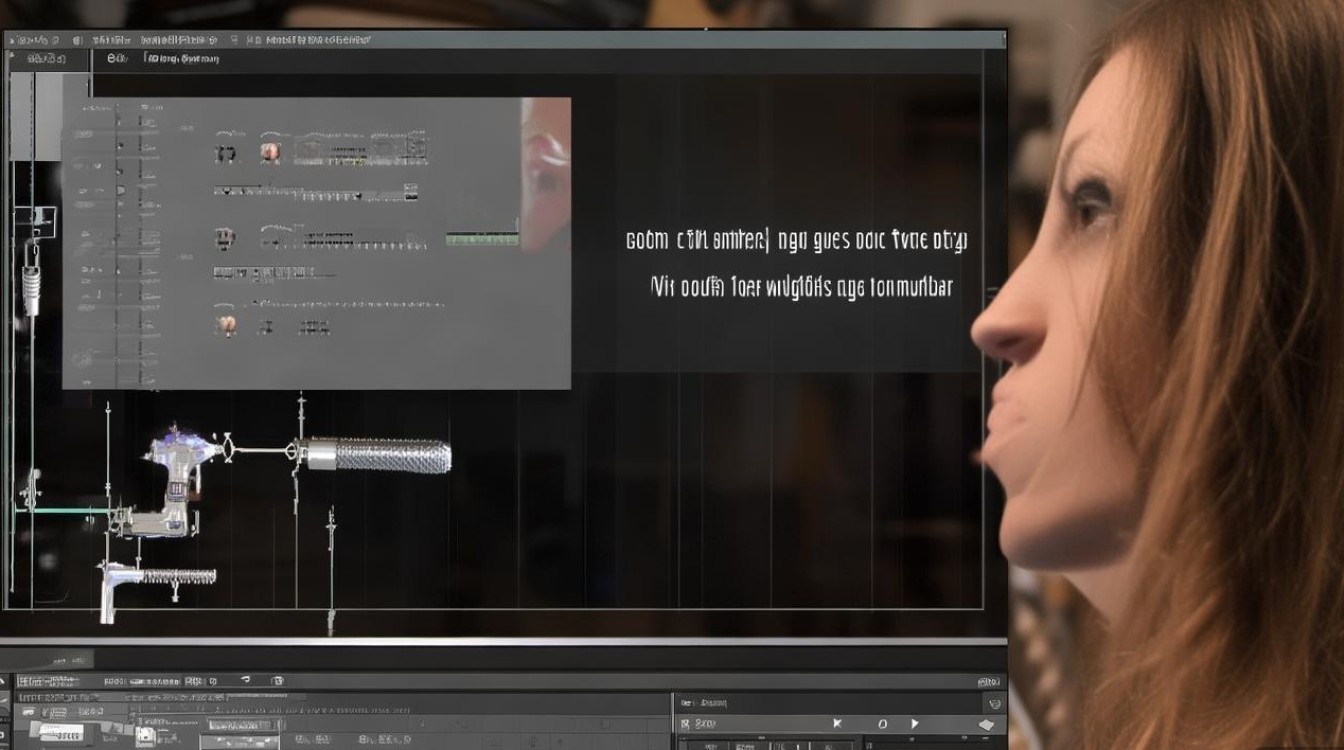Screen dimensions: 1344x750
Task: Click the dark icon in the third overlay row
Action: click(x=225, y=238)
